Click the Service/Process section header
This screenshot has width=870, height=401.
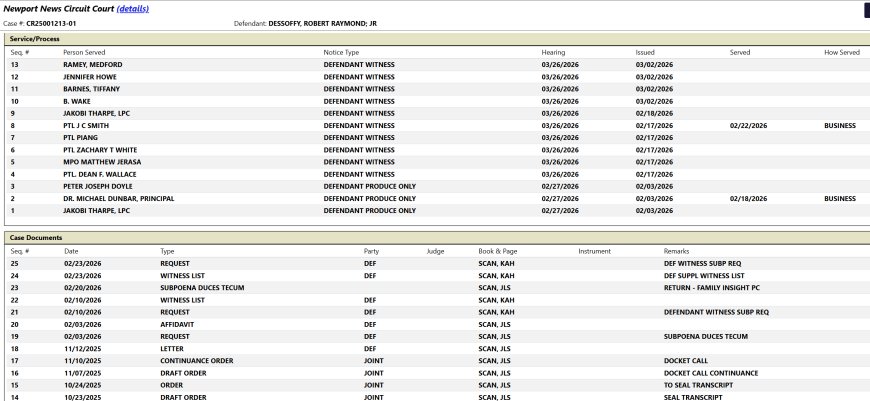(35, 38)
